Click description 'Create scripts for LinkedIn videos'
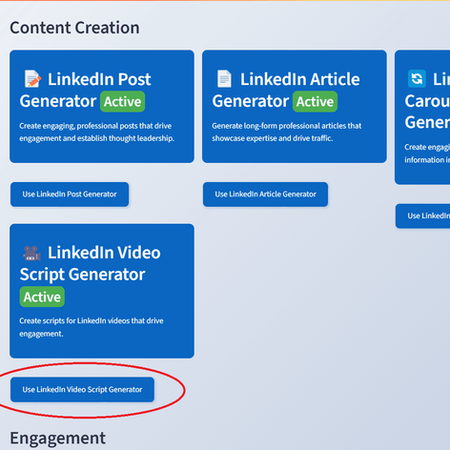Viewport: 450px width, 450px height. (74, 321)
